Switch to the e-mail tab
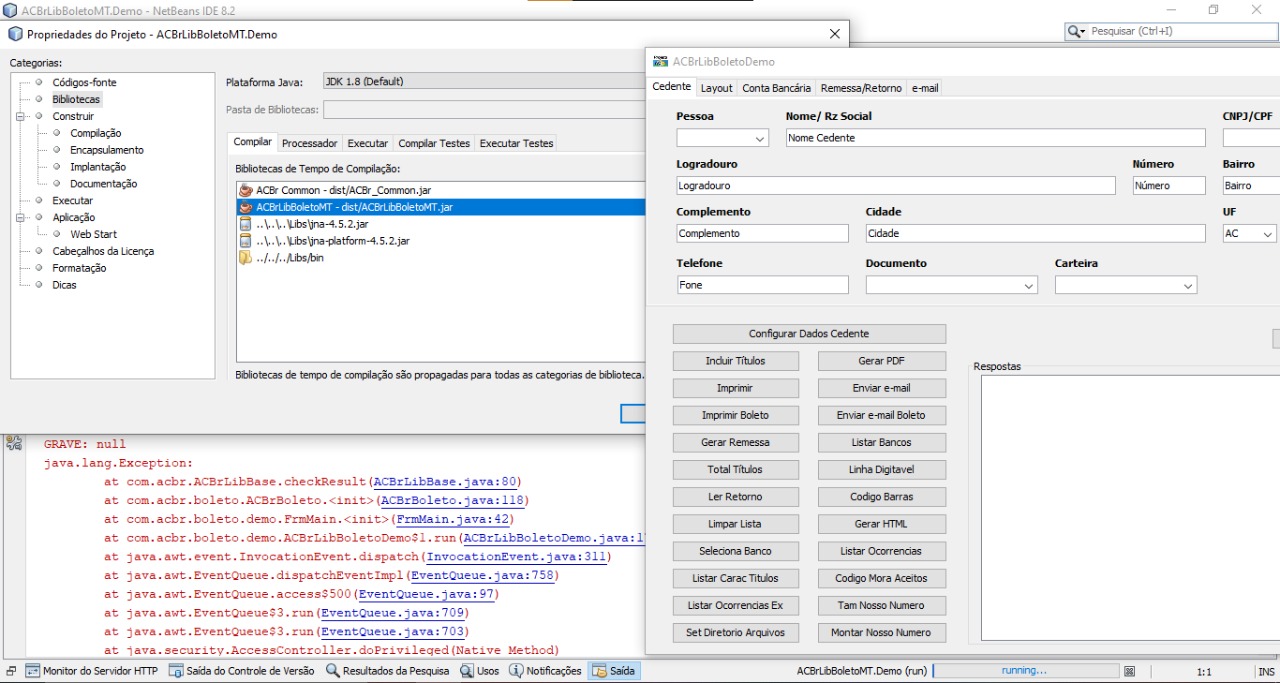Image resolution: width=1280 pixels, height=683 pixels. 925,88
